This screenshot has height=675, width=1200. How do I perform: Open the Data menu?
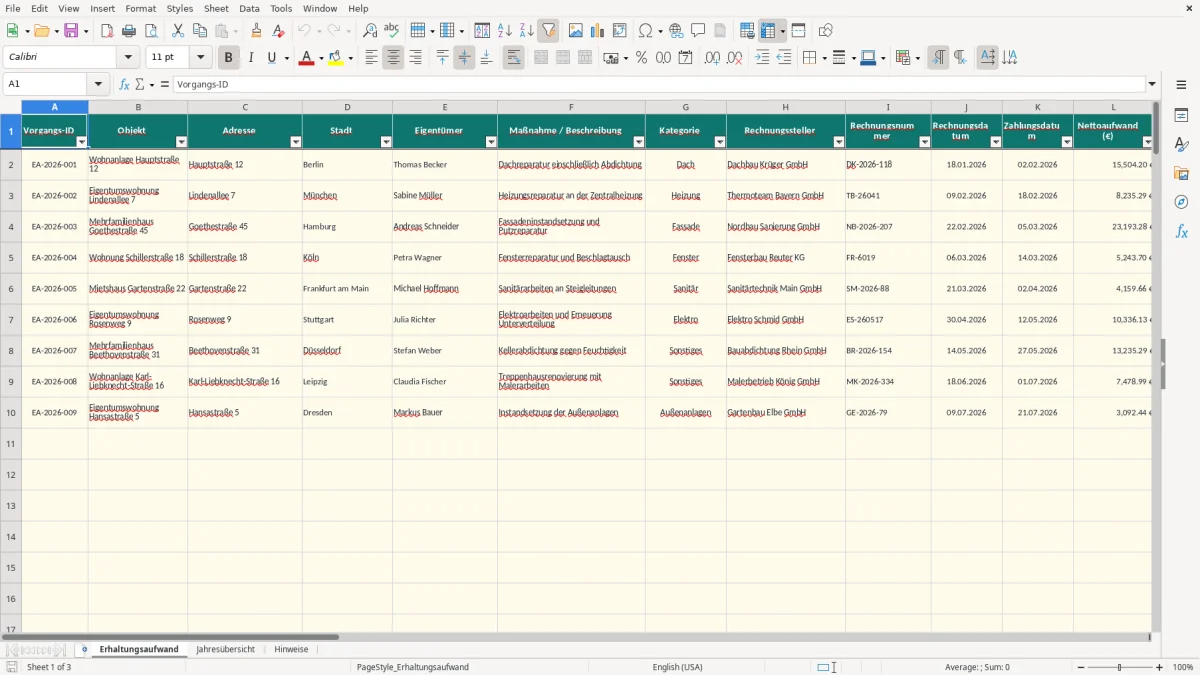[x=249, y=8]
